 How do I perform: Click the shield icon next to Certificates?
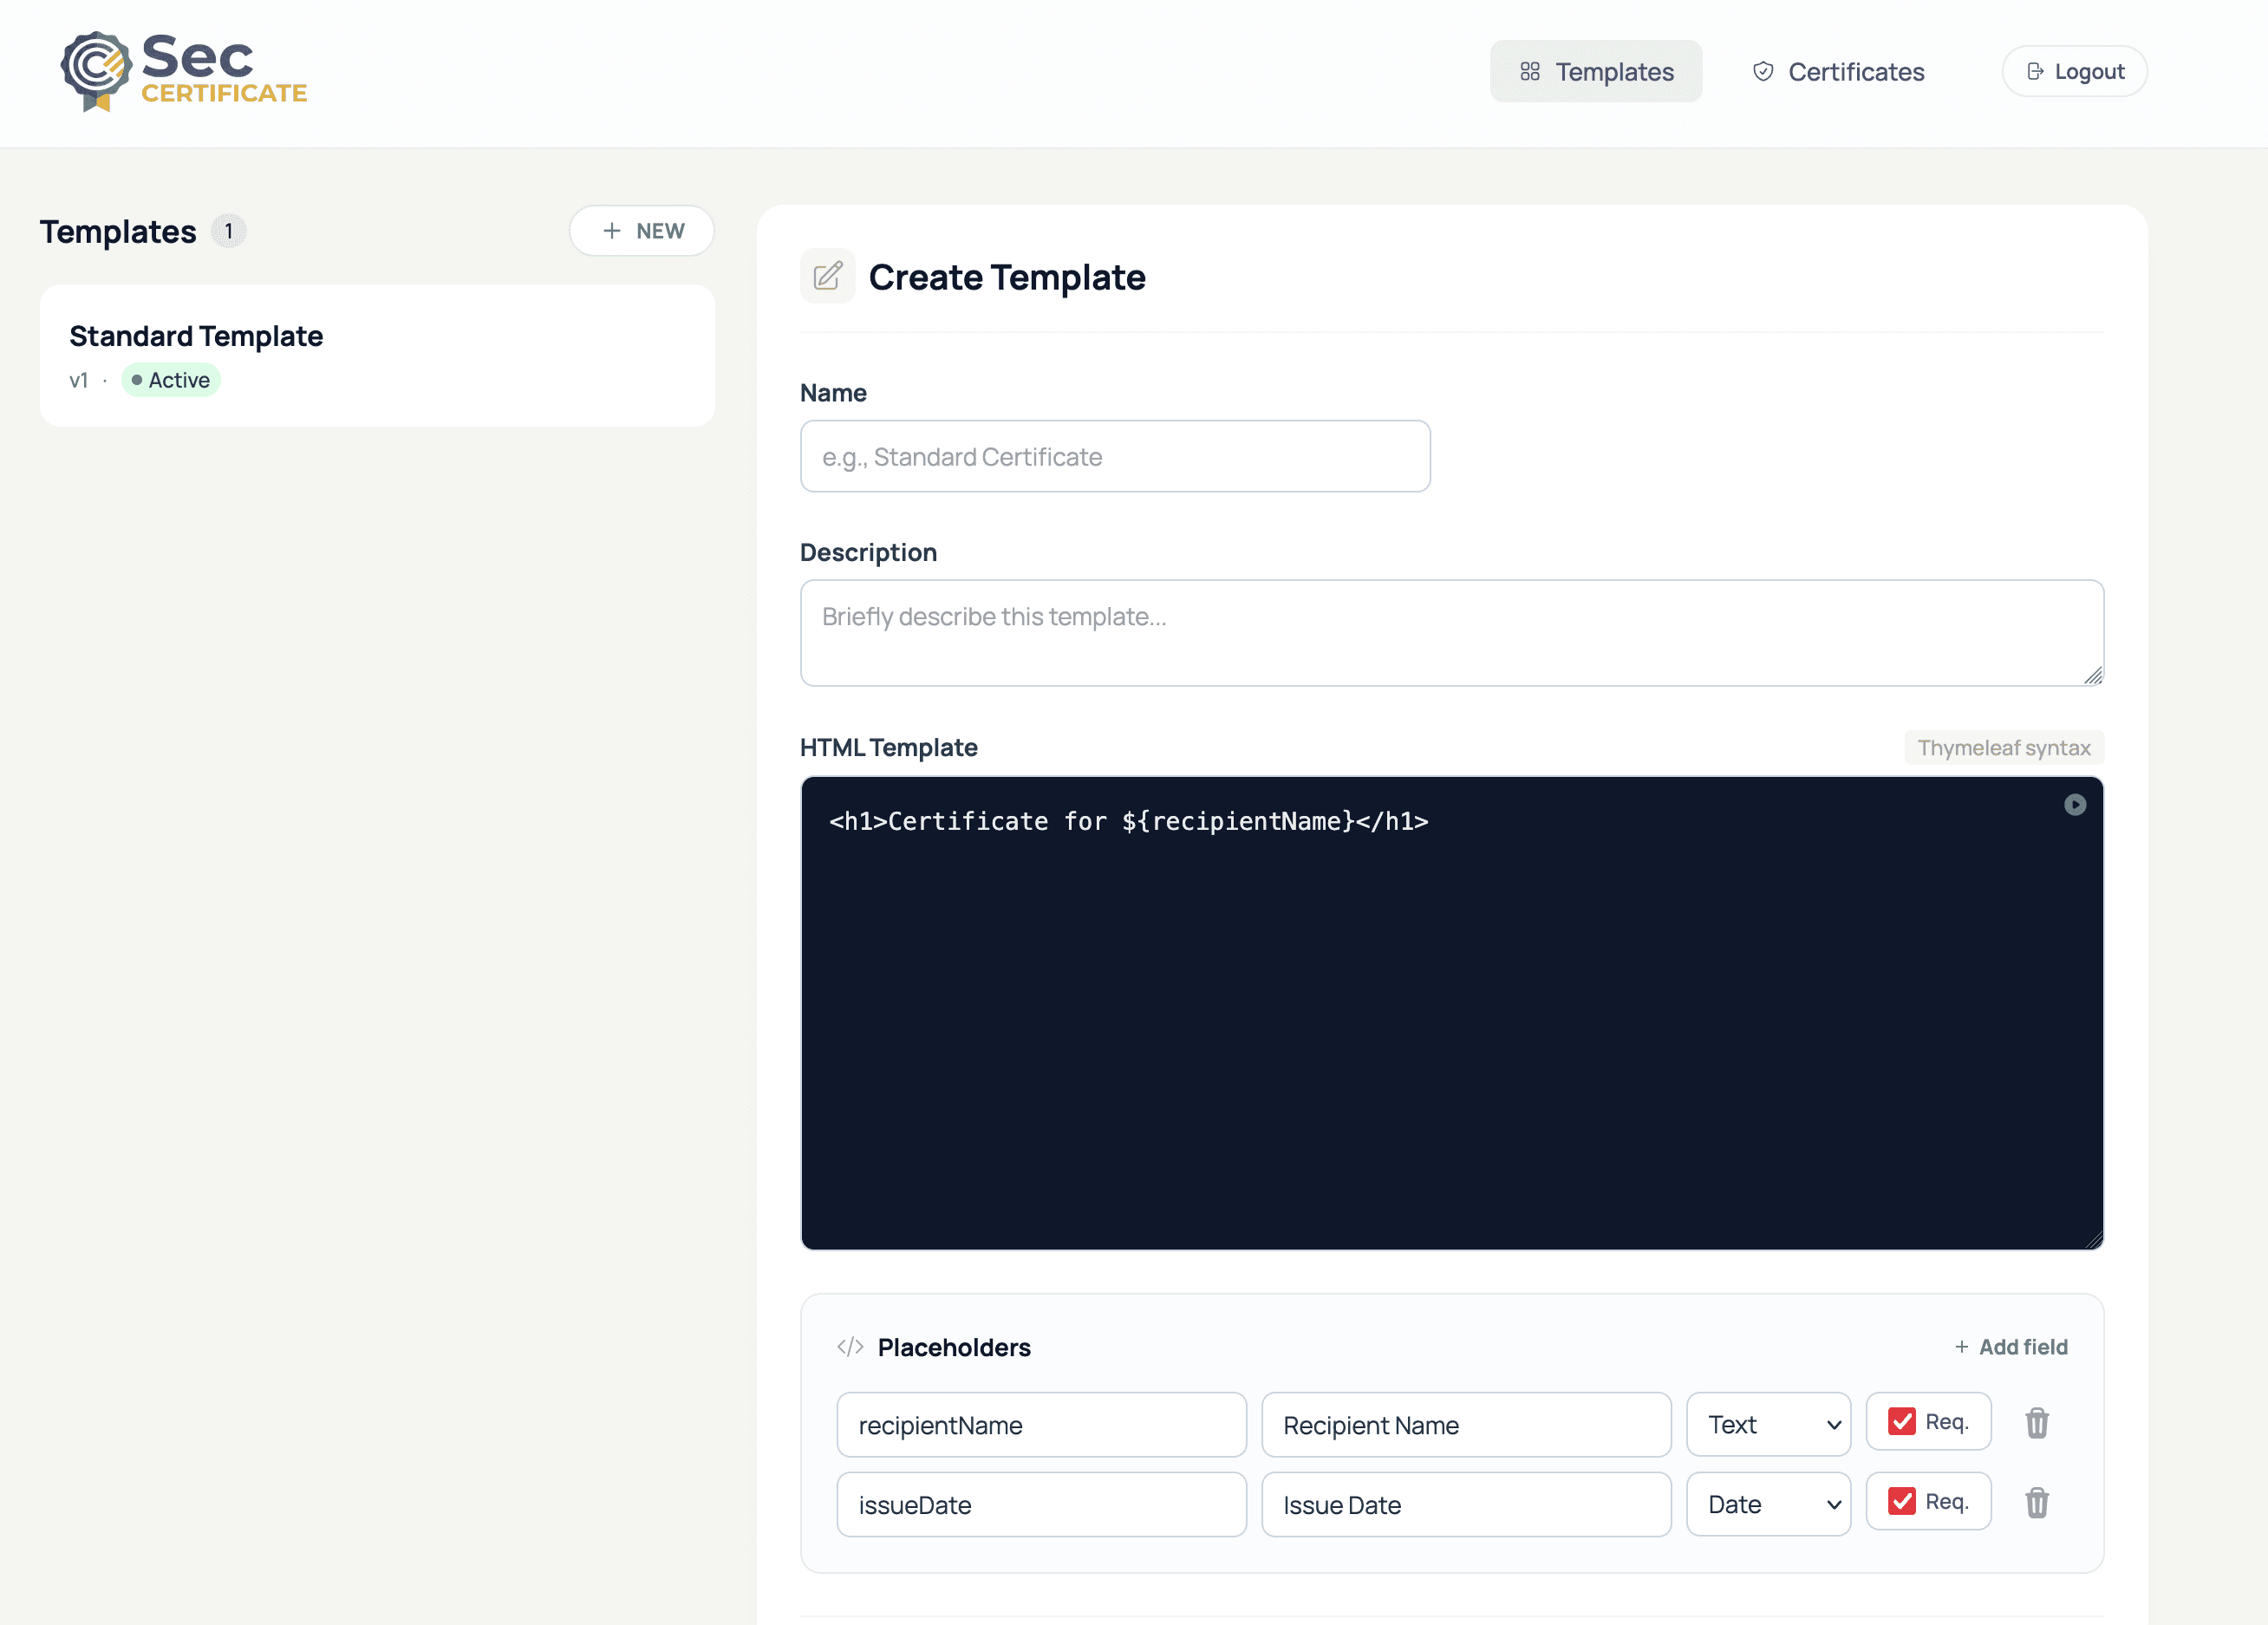pos(1763,71)
